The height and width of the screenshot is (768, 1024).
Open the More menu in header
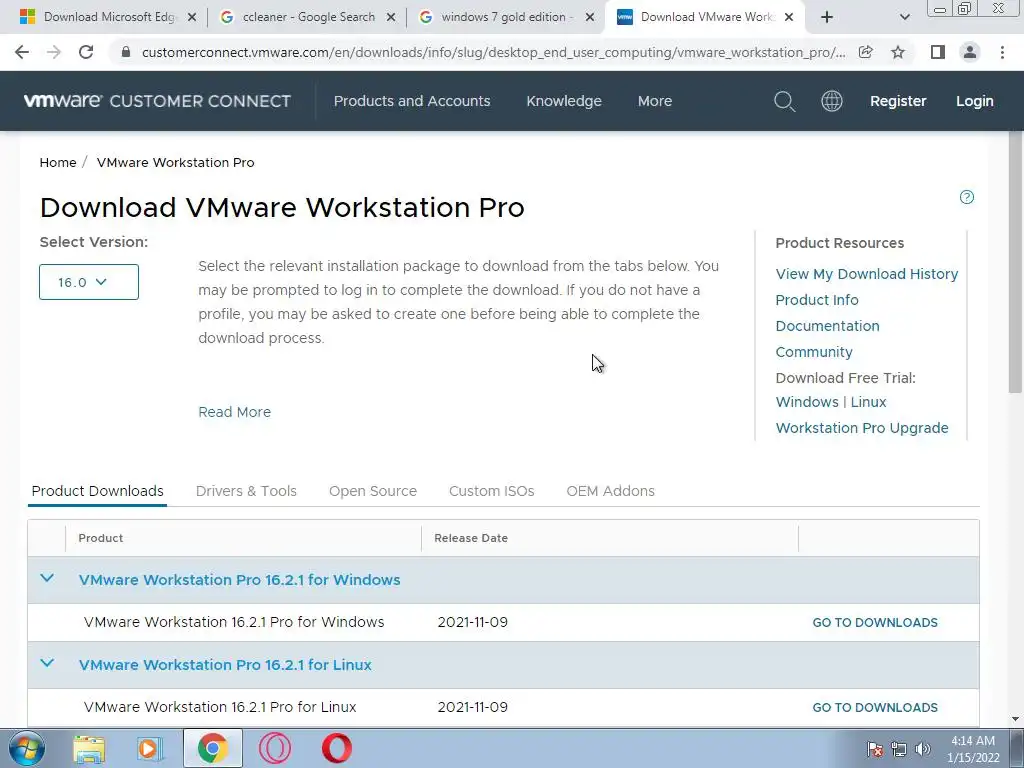pyautogui.click(x=655, y=101)
